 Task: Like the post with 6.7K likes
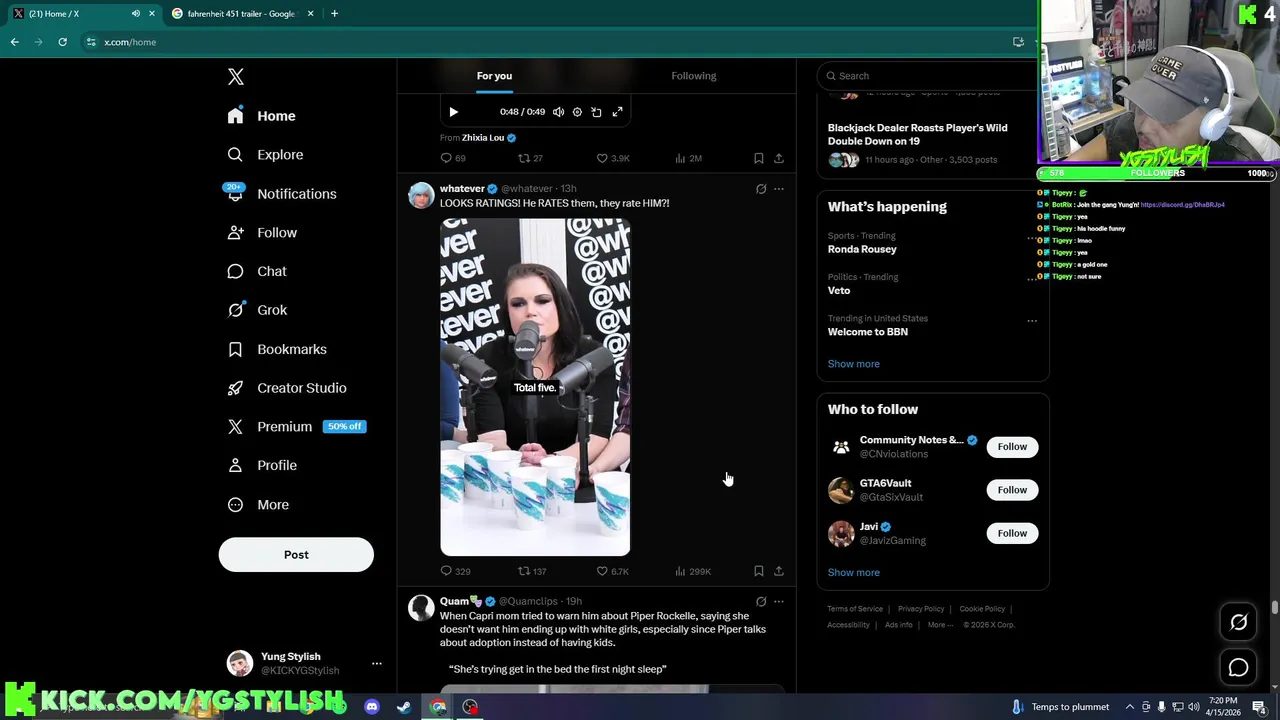613,571
